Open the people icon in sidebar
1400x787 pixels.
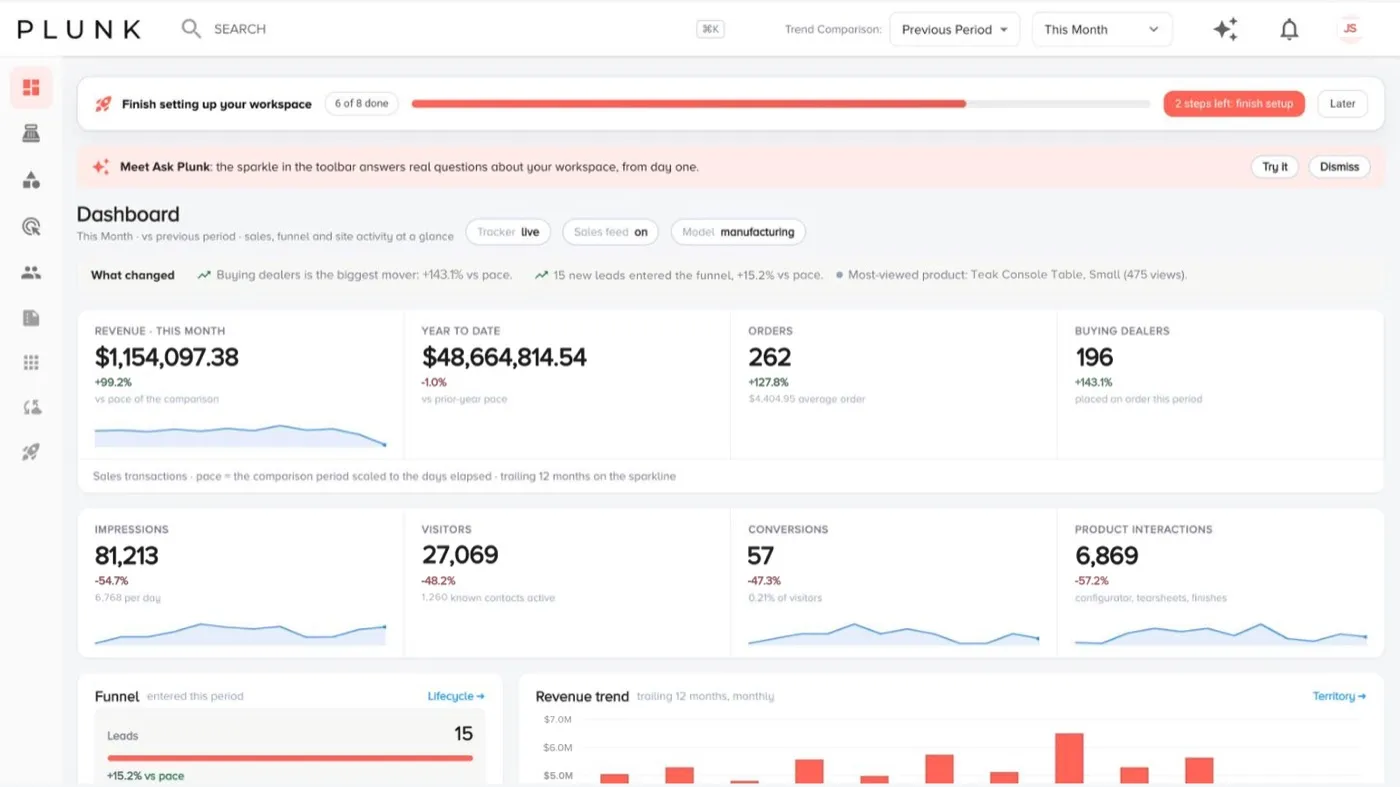point(31,272)
